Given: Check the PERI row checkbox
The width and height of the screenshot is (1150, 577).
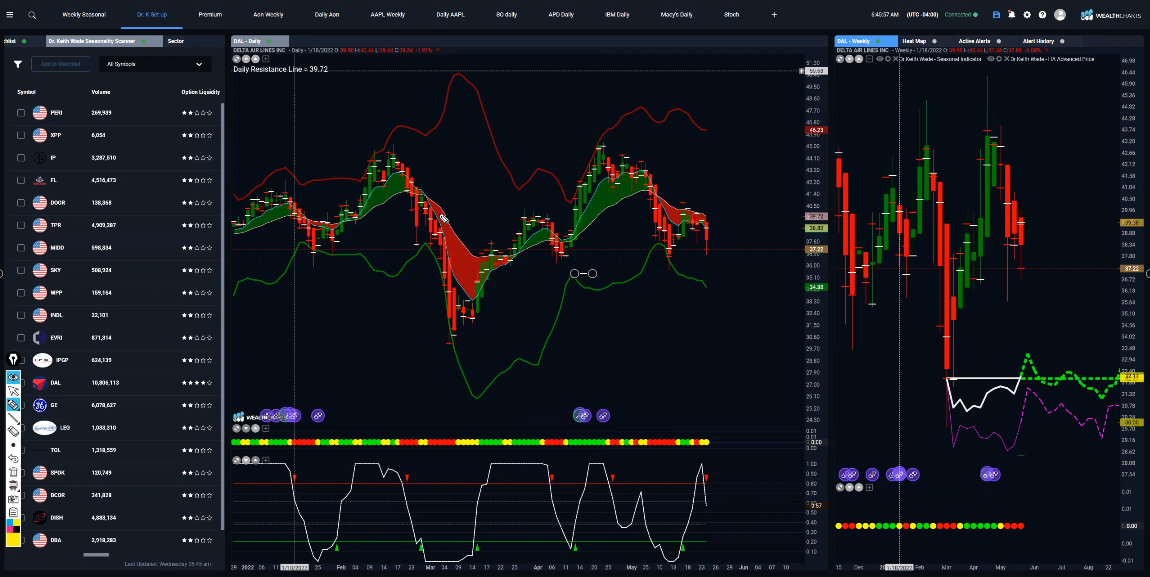Looking at the screenshot, I should [x=21, y=113].
